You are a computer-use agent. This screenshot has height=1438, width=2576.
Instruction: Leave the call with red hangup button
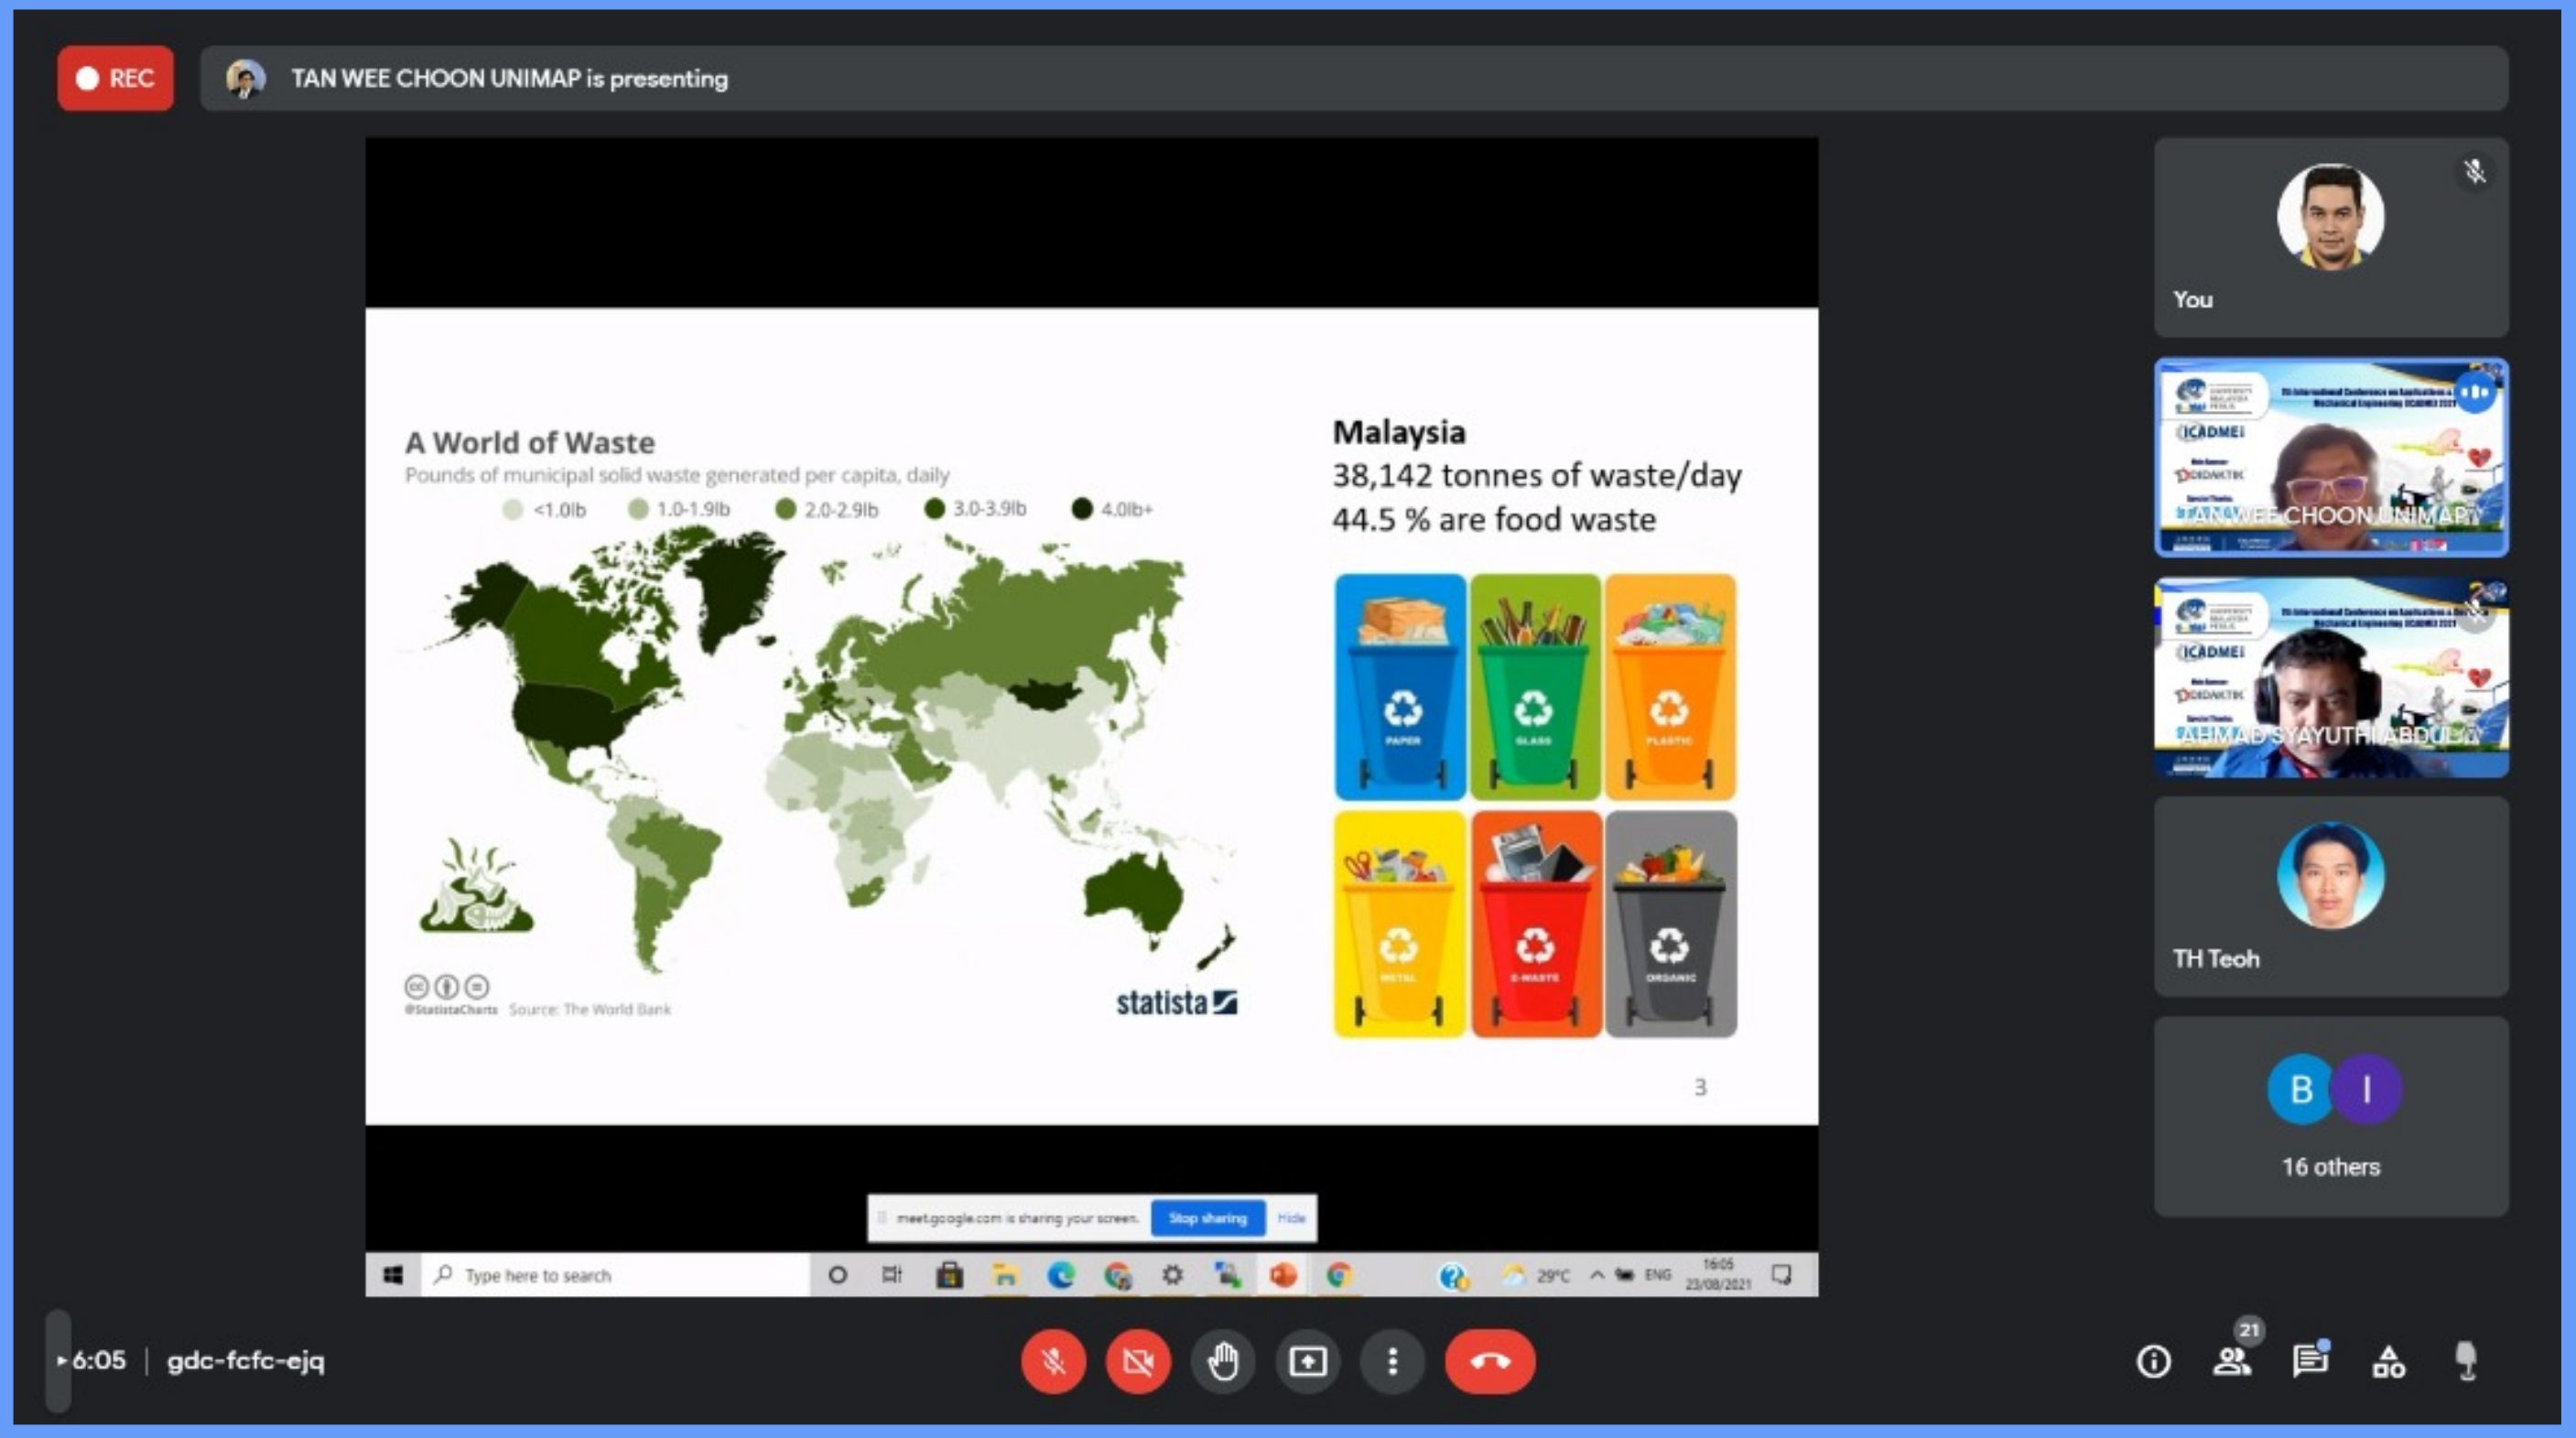tap(1489, 1361)
